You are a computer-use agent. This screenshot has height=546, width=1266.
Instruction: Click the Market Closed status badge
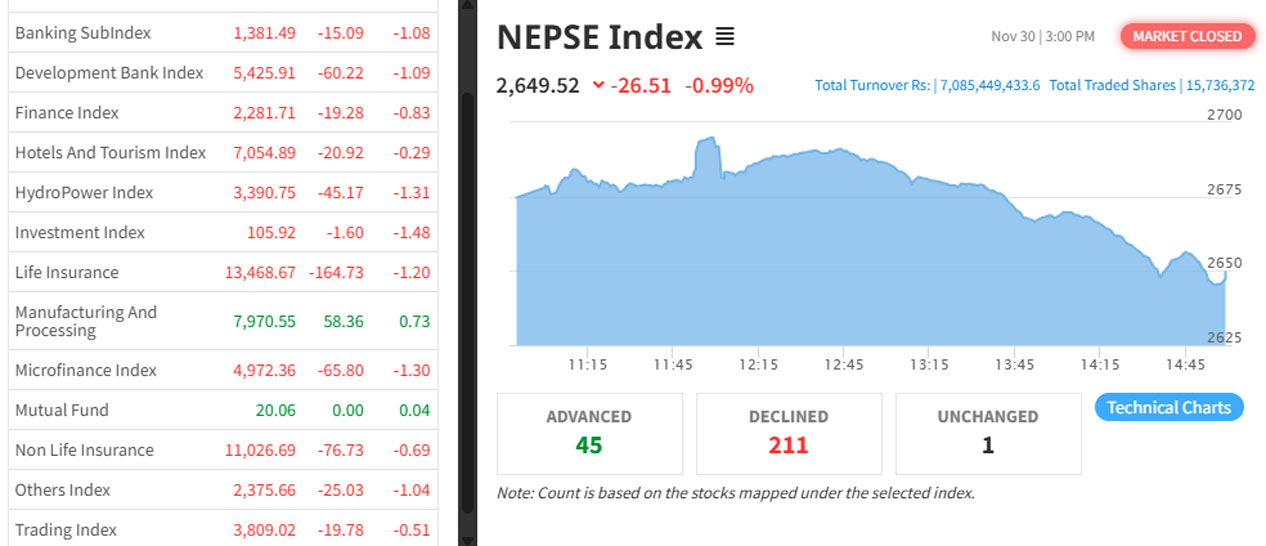coord(1187,36)
